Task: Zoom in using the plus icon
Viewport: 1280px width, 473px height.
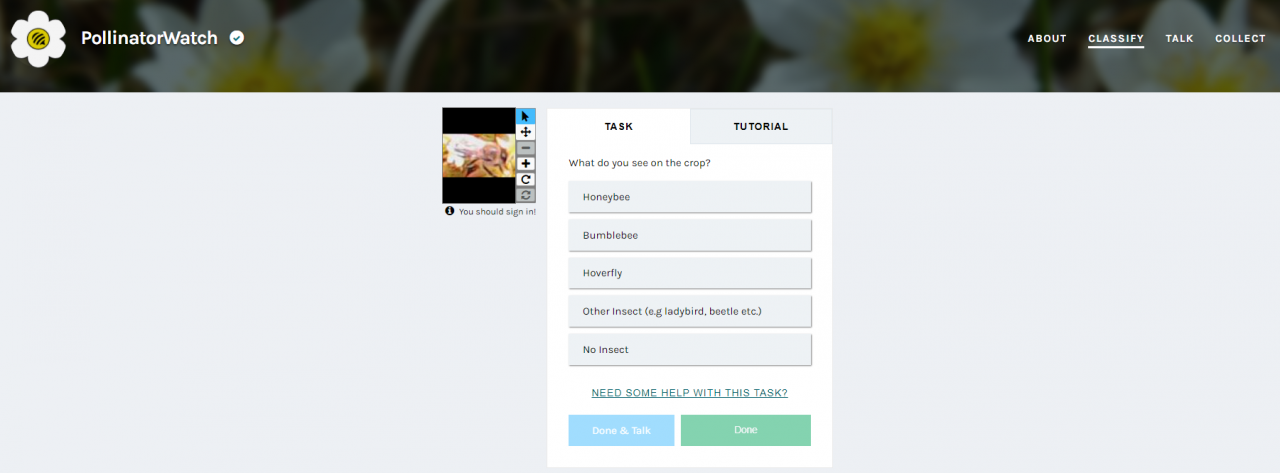Action: [525, 164]
